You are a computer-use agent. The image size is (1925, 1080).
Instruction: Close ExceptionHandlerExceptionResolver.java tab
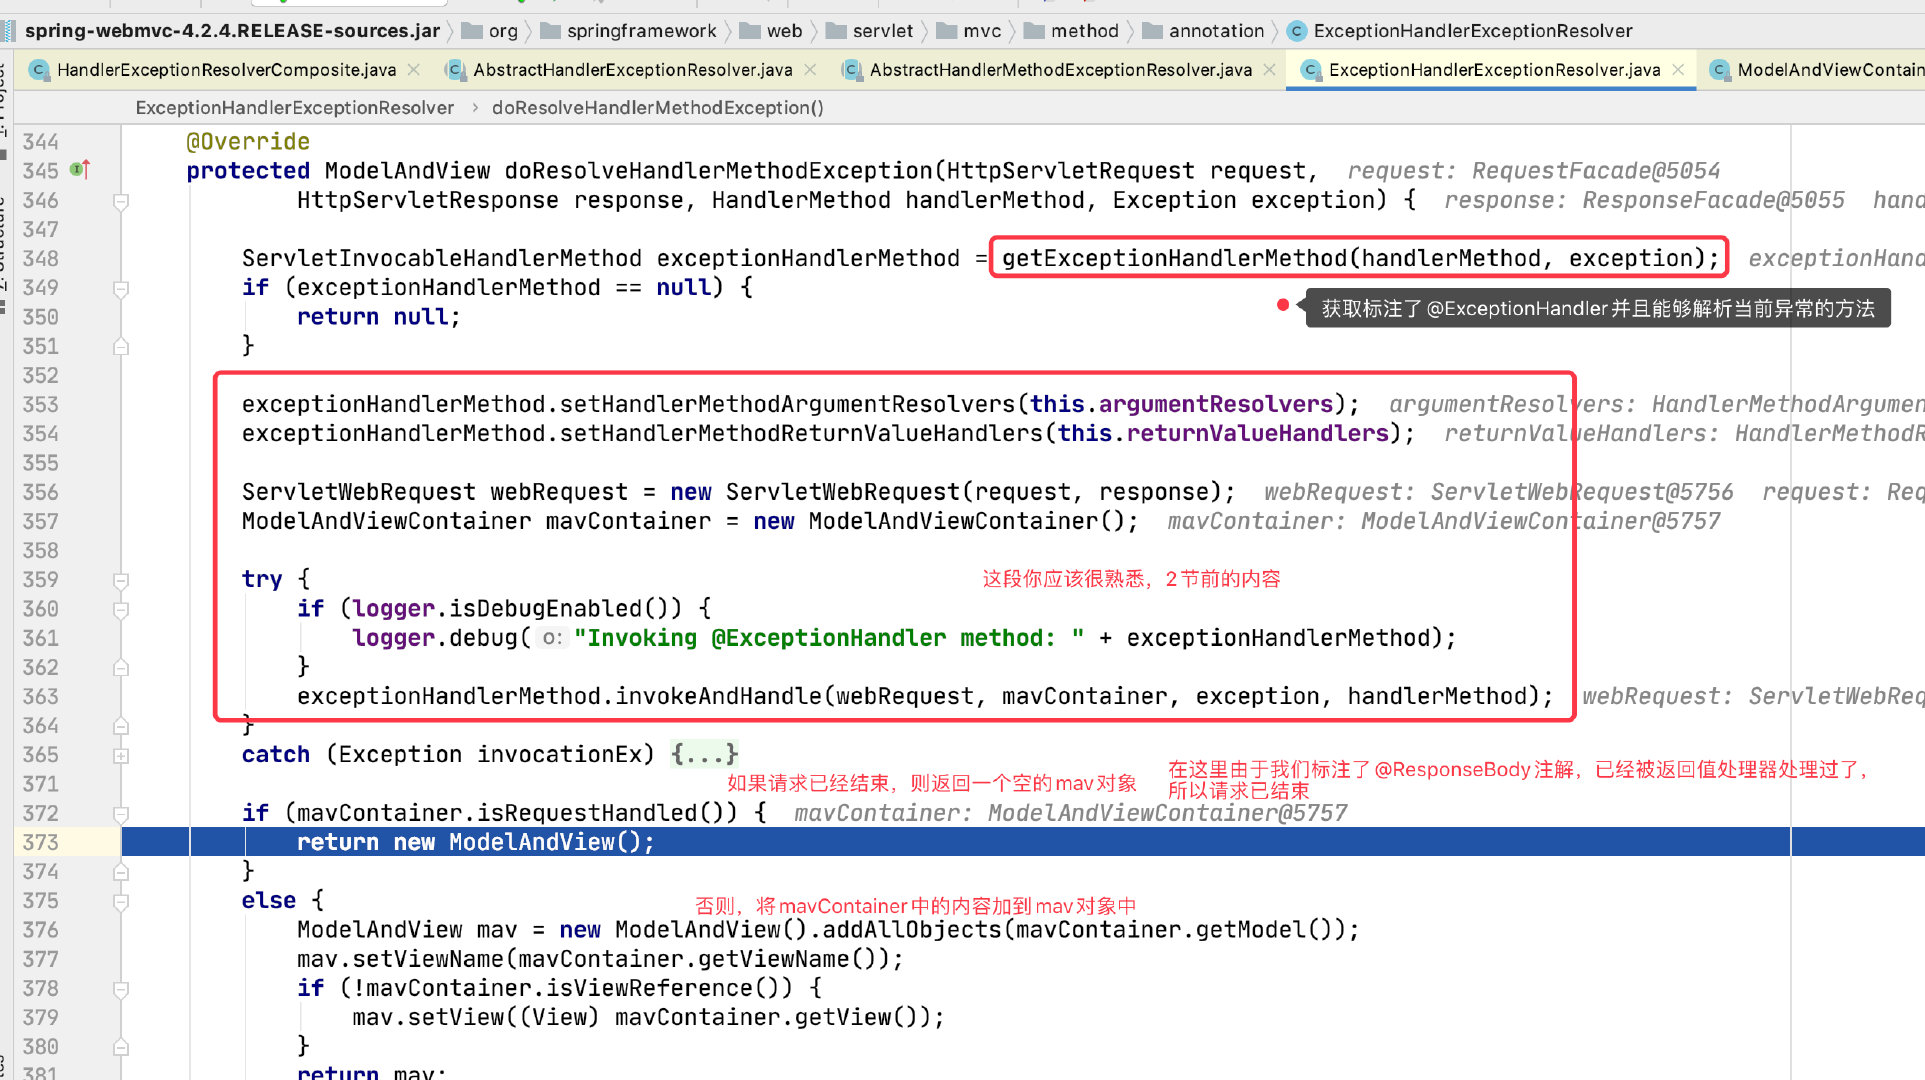coord(1678,70)
